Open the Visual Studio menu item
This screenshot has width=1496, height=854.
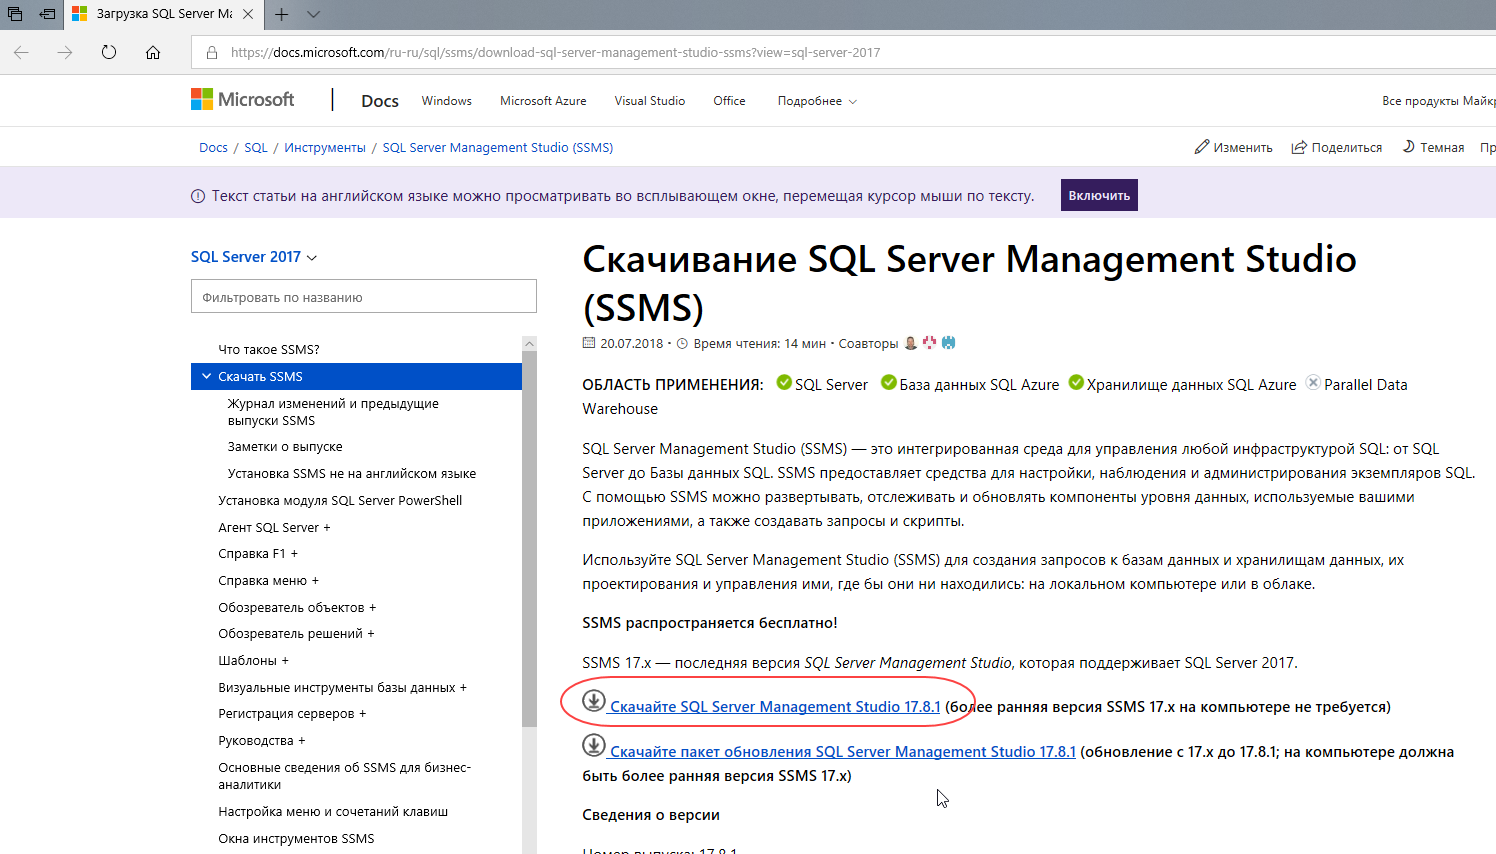tap(650, 101)
